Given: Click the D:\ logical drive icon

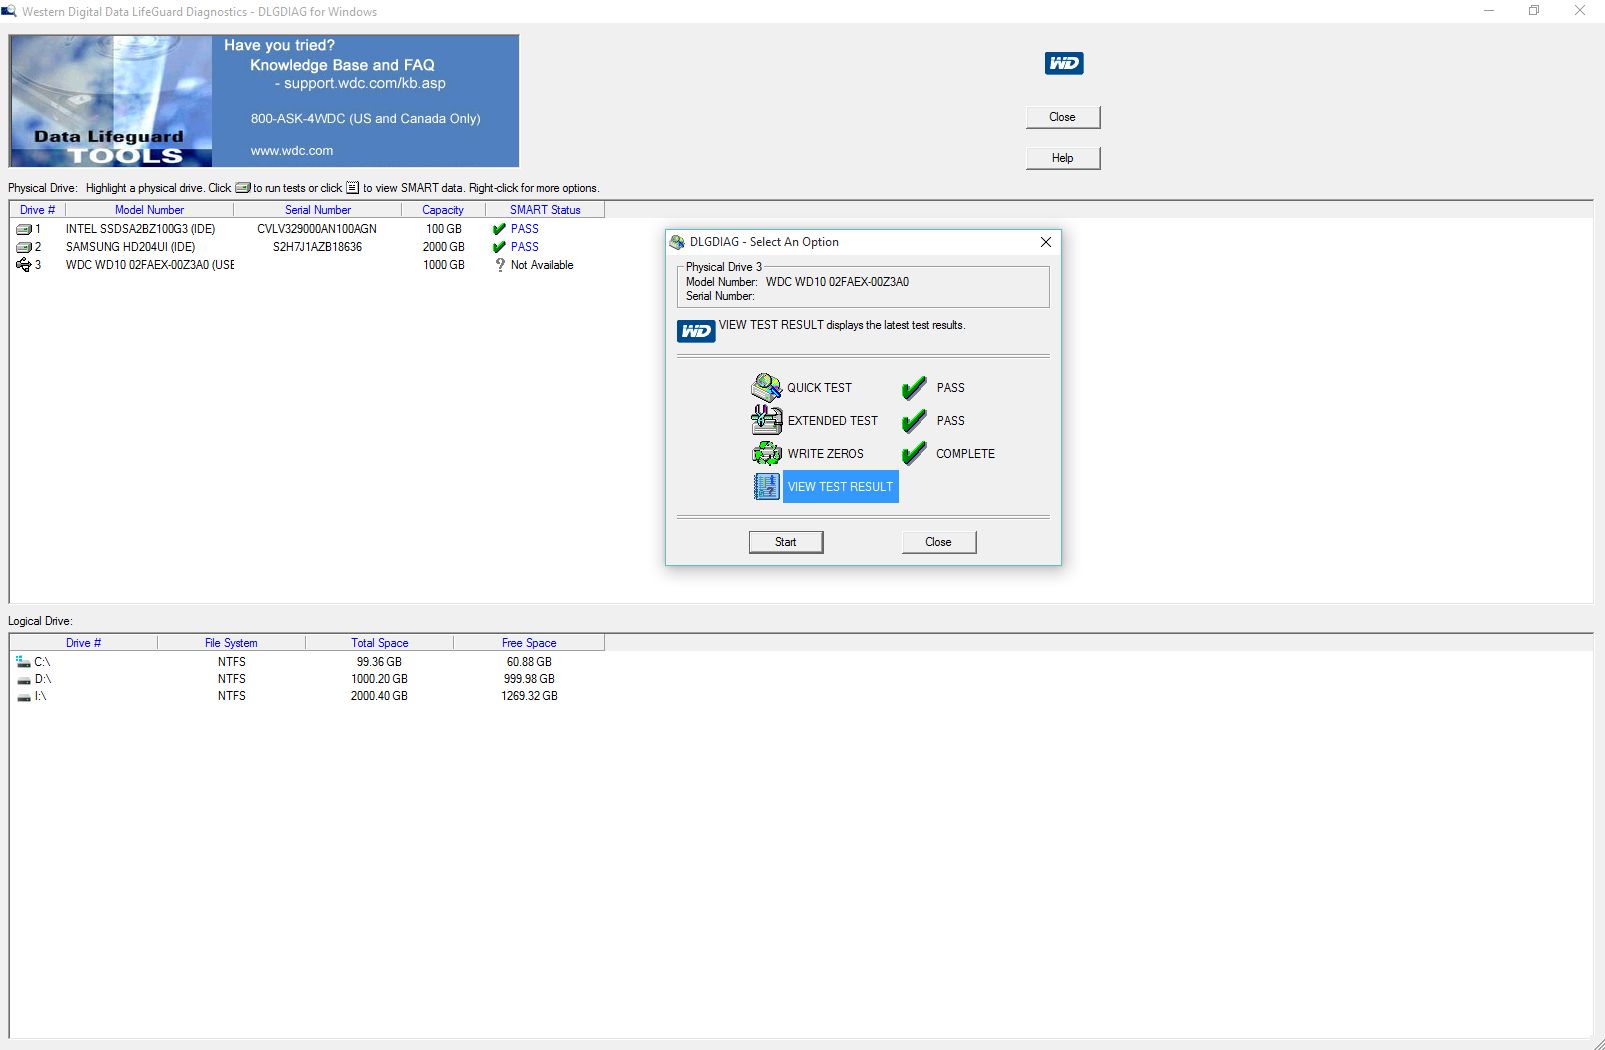Looking at the screenshot, I should point(24,679).
